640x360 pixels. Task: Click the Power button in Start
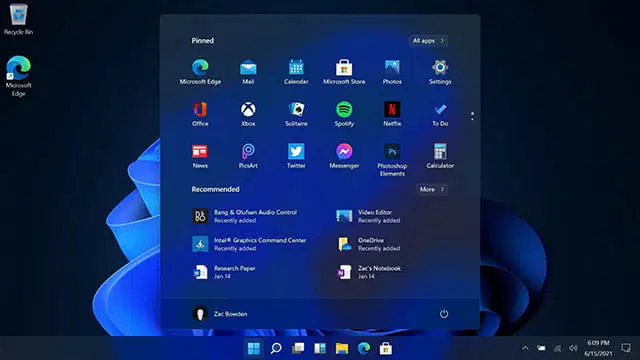tap(444, 314)
